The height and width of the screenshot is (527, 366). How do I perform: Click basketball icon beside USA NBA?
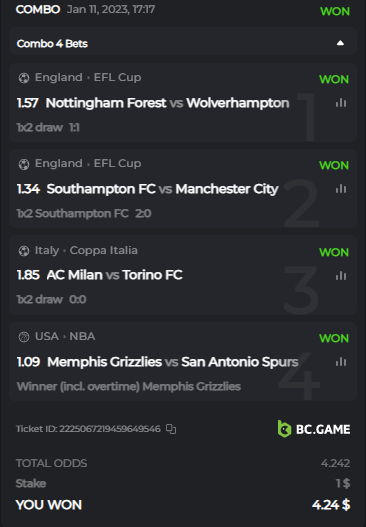coord(24,337)
